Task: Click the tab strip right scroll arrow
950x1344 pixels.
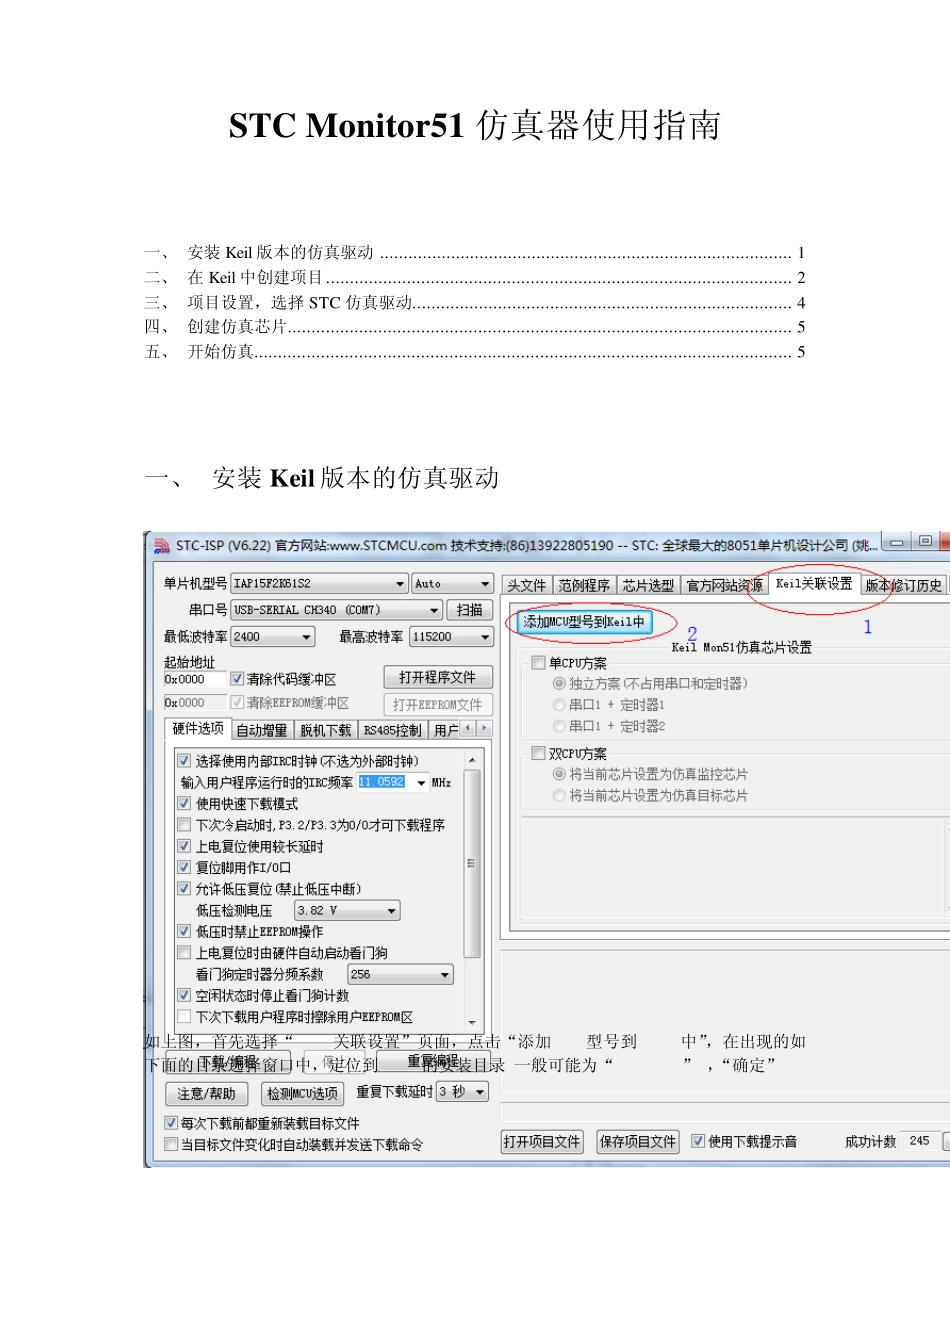Action: tap(485, 729)
